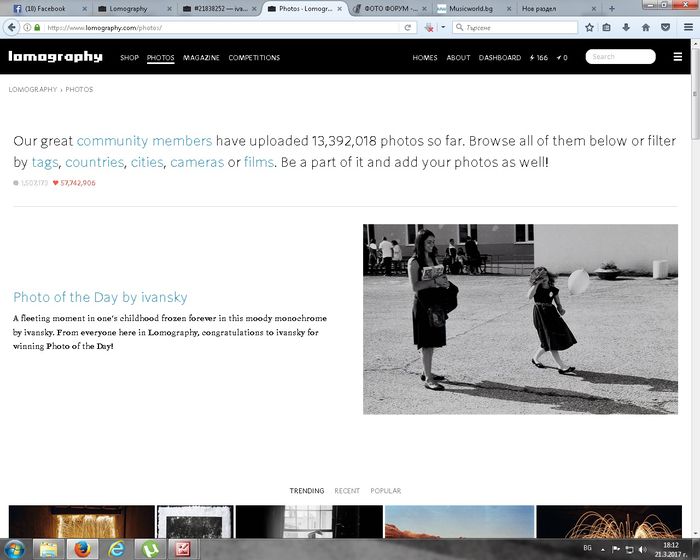
Task: Filter photos by cameras link
Action: [x=197, y=161]
